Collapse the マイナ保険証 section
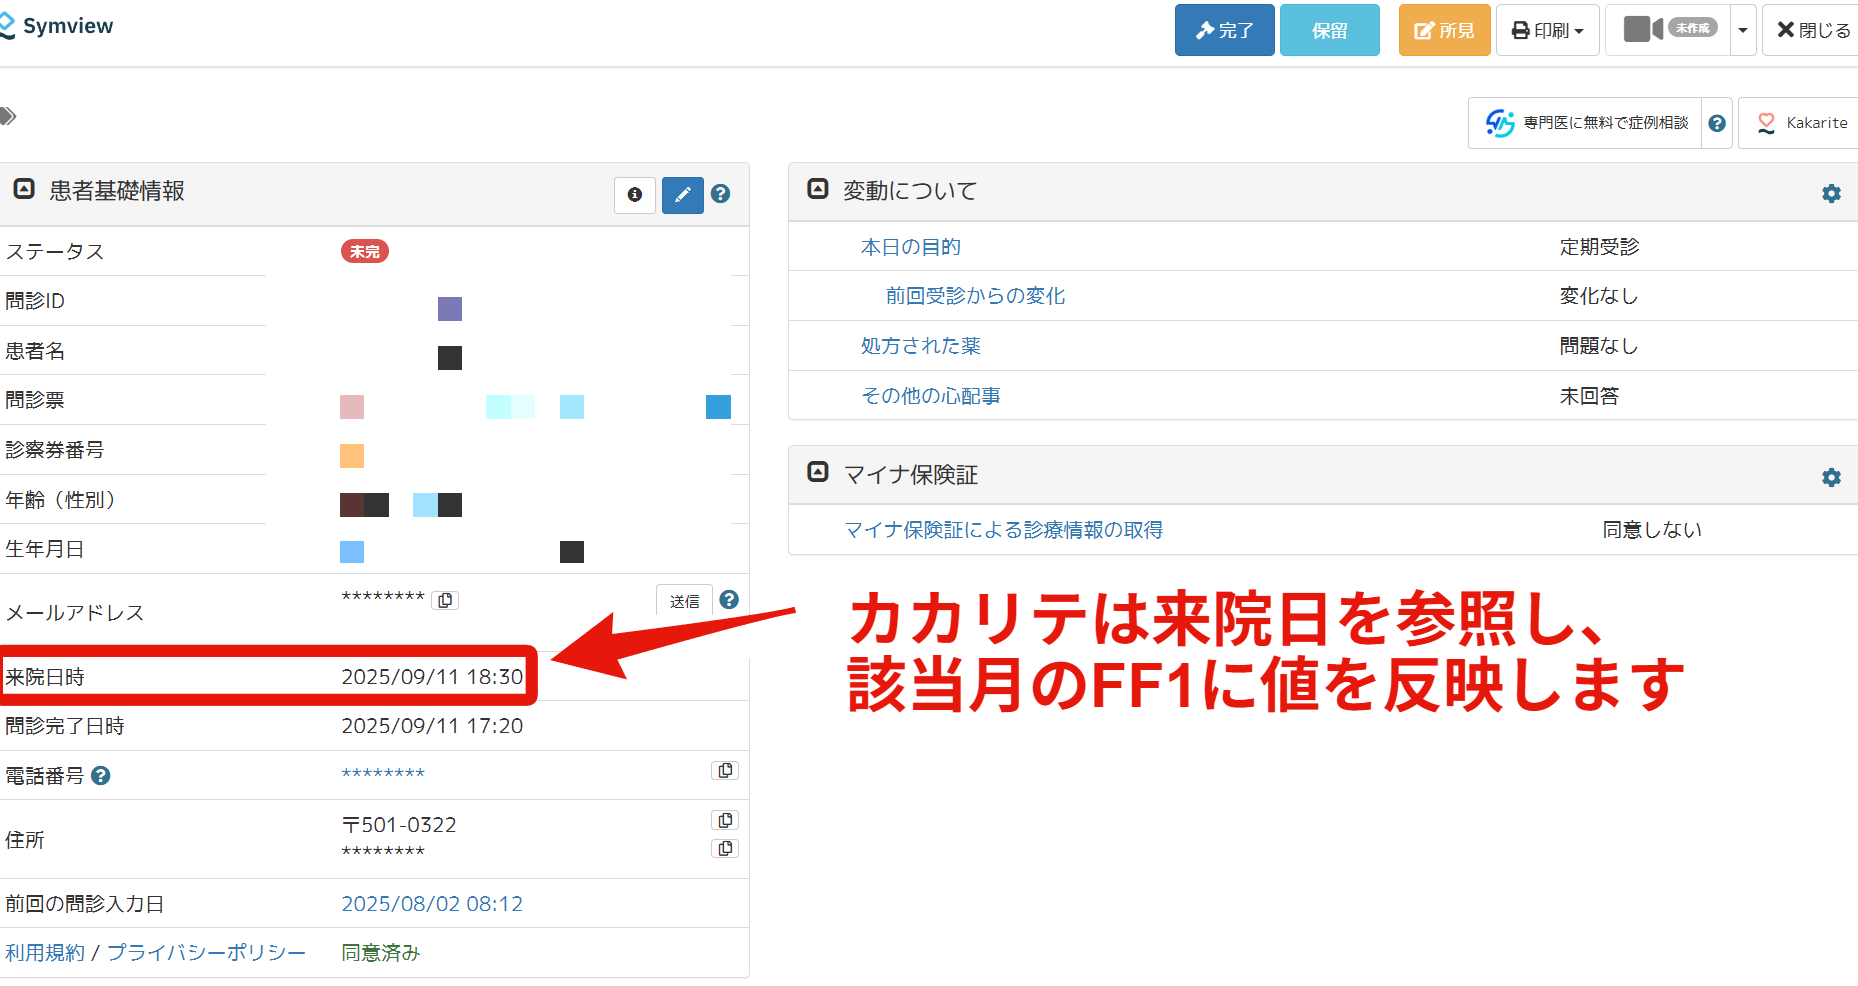 point(818,472)
